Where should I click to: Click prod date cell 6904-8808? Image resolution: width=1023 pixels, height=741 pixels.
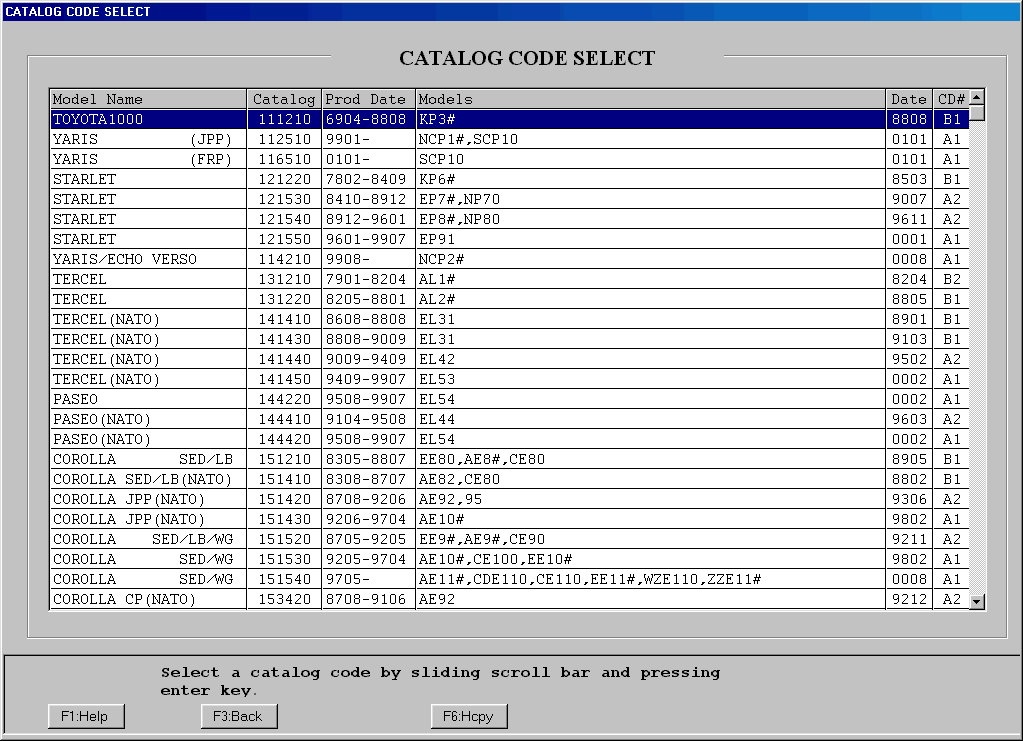click(x=369, y=119)
